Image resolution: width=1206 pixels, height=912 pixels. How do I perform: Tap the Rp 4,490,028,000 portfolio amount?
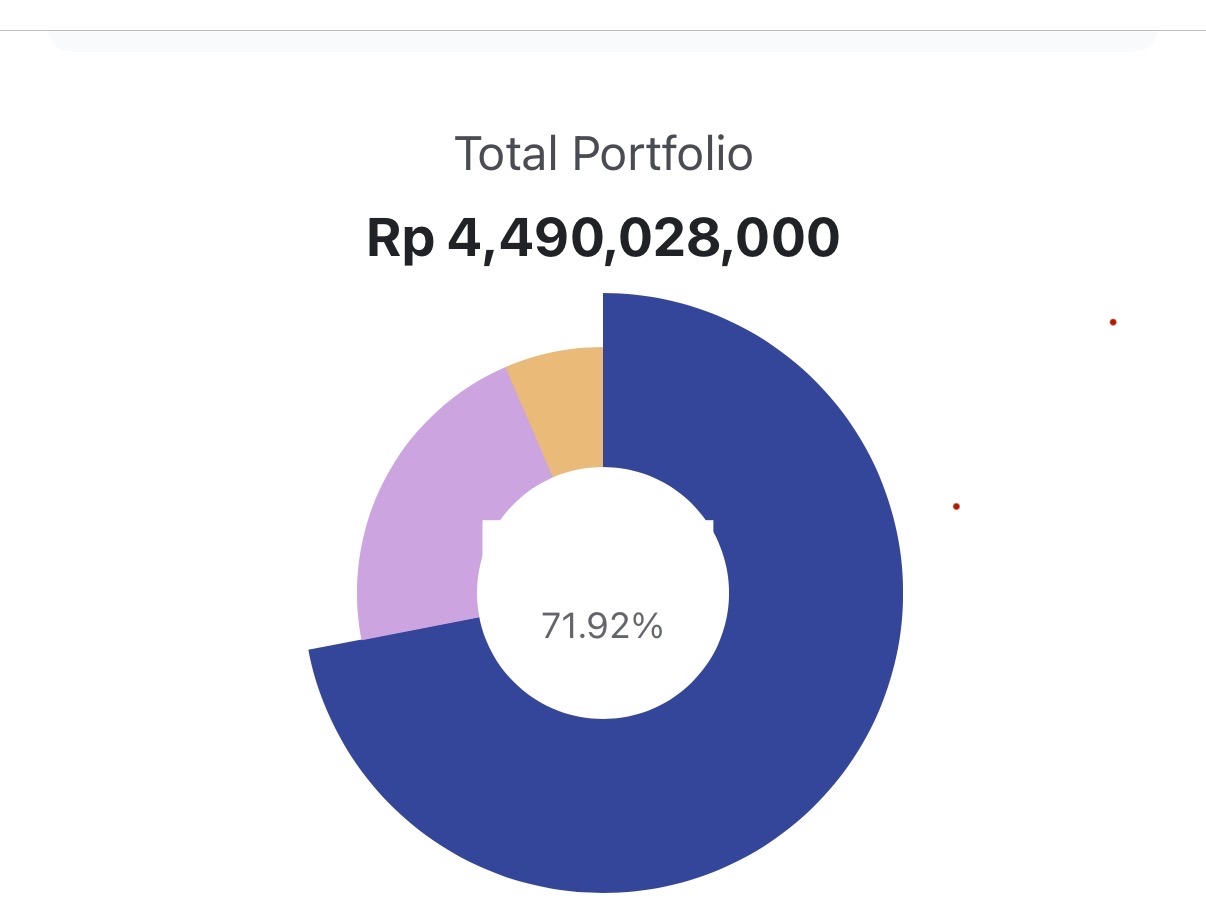click(x=603, y=239)
